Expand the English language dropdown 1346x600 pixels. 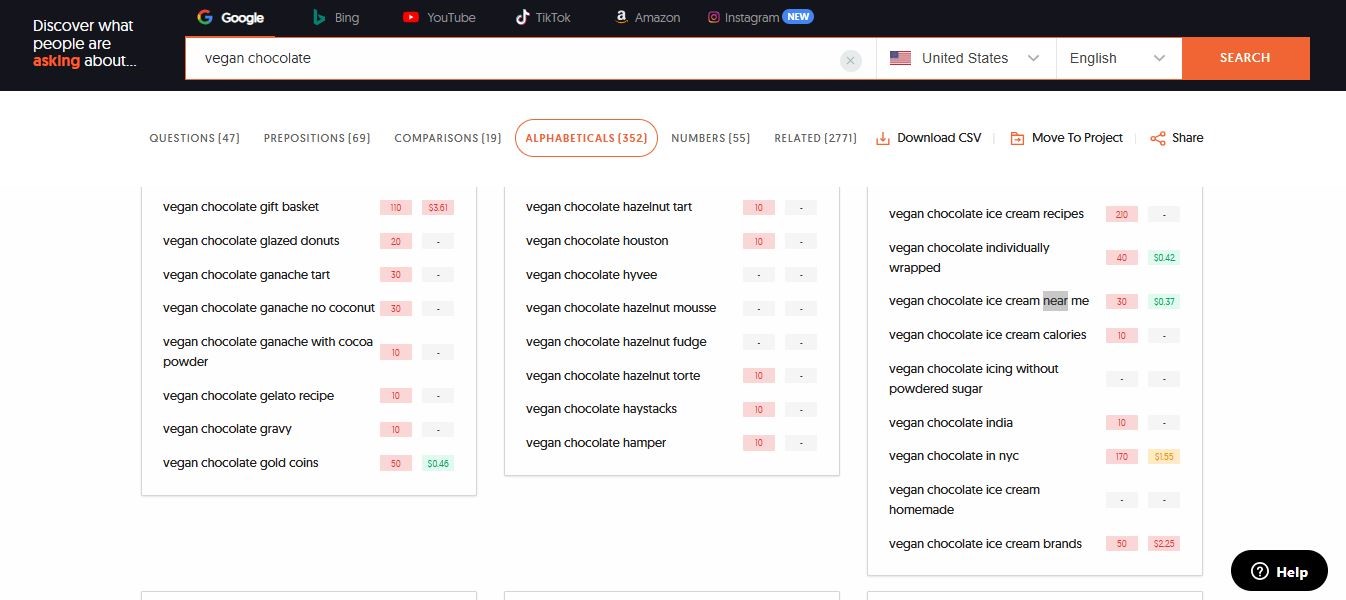(1118, 58)
